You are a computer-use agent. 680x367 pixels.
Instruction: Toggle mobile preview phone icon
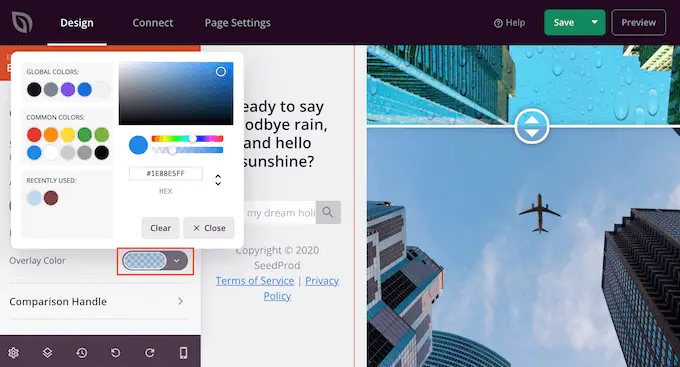pyautogui.click(x=183, y=353)
